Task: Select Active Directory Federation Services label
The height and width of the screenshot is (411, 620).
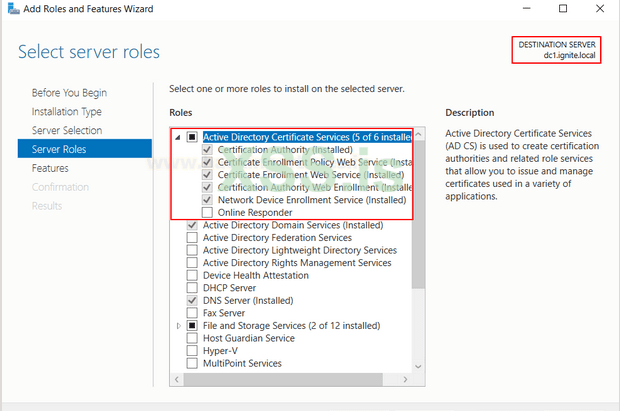Action: [x=277, y=238]
